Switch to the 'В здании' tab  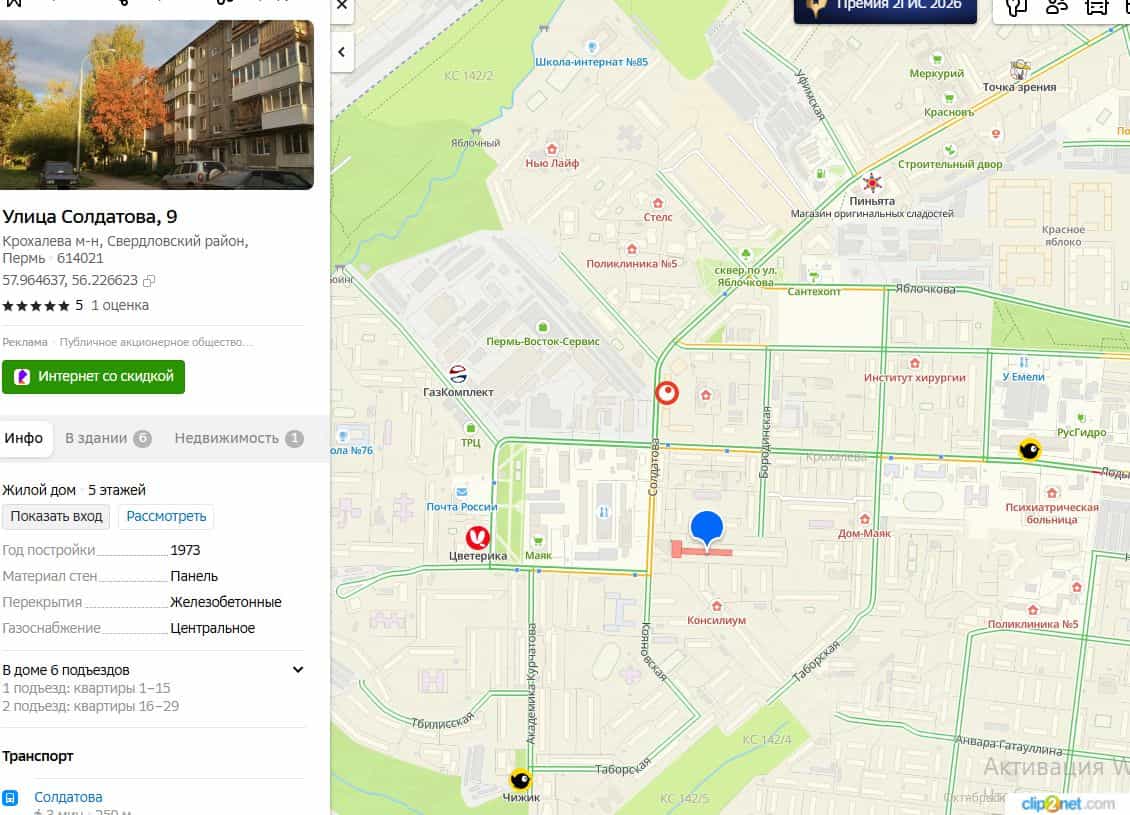point(108,438)
